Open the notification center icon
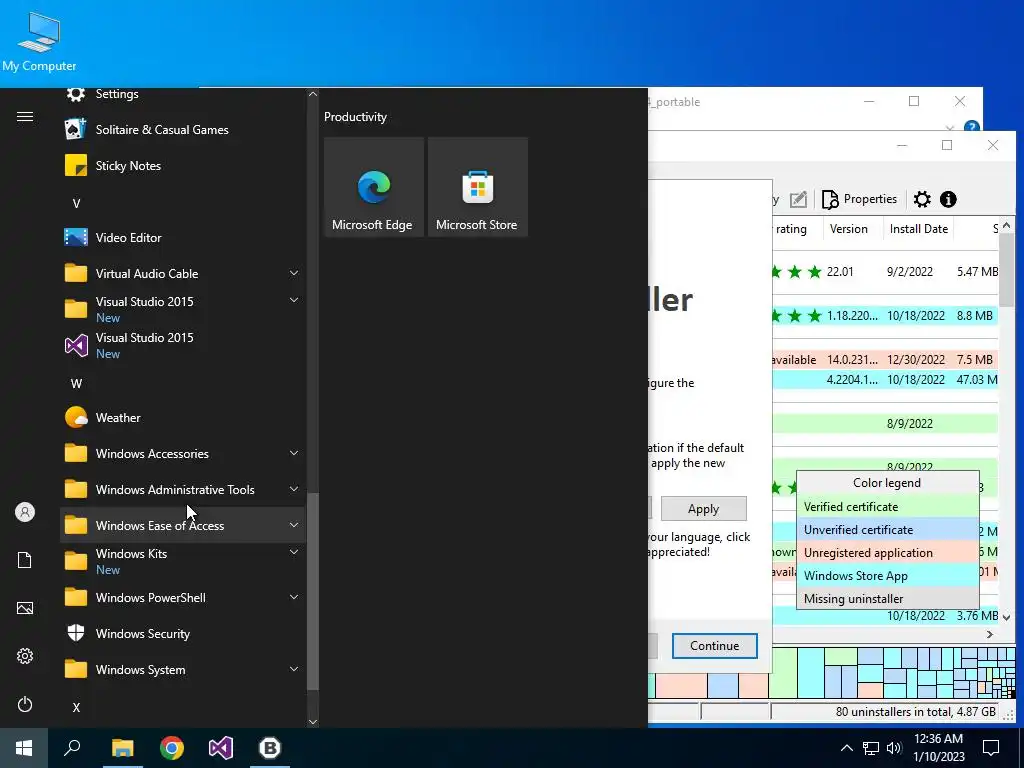1024x768 pixels. click(x=991, y=748)
